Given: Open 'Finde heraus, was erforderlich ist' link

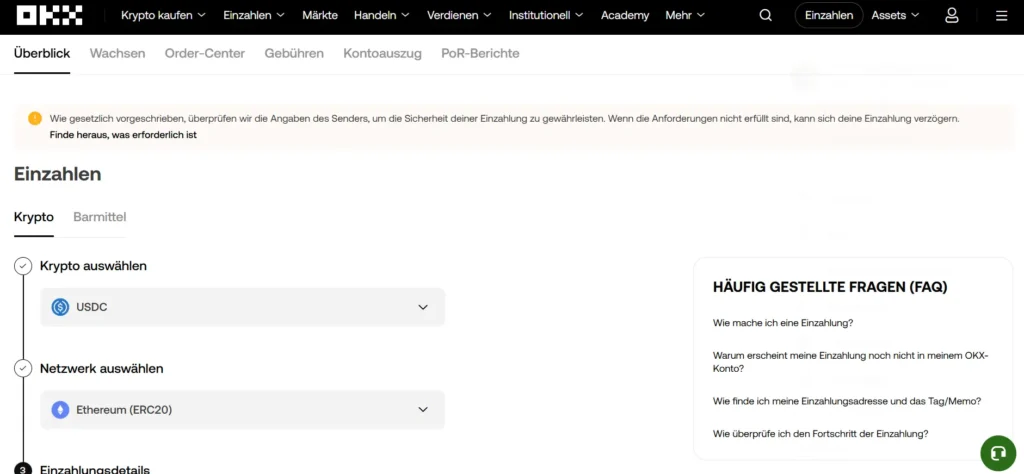Looking at the screenshot, I should tap(123, 134).
